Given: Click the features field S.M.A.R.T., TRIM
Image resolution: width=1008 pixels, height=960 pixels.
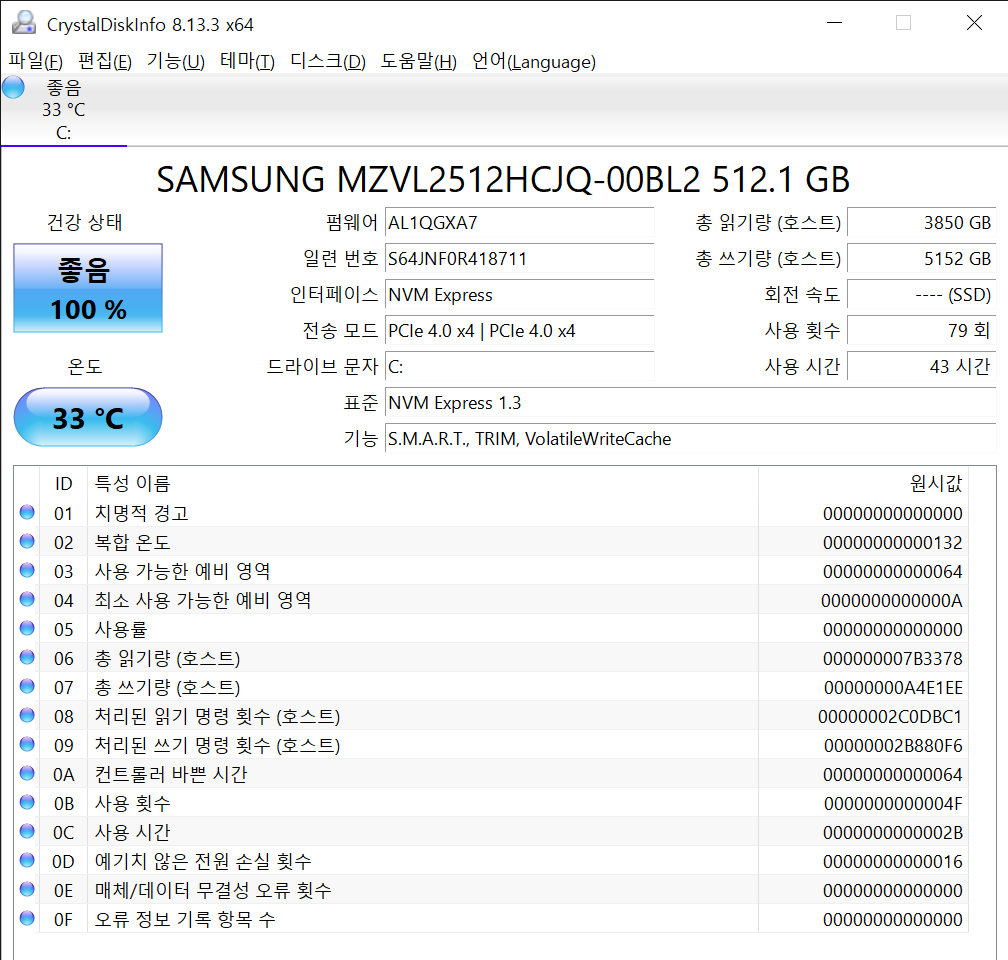Looking at the screenshot, I should pos(690,439).
